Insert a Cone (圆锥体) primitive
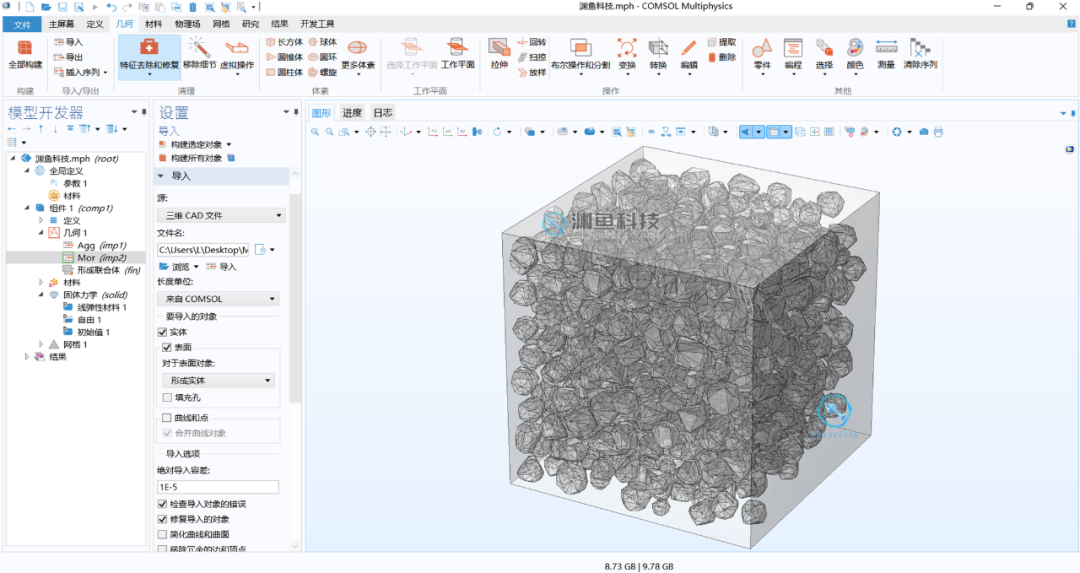Image resolution: width=1080 pixels, height=573 pixels. point(284,57)
